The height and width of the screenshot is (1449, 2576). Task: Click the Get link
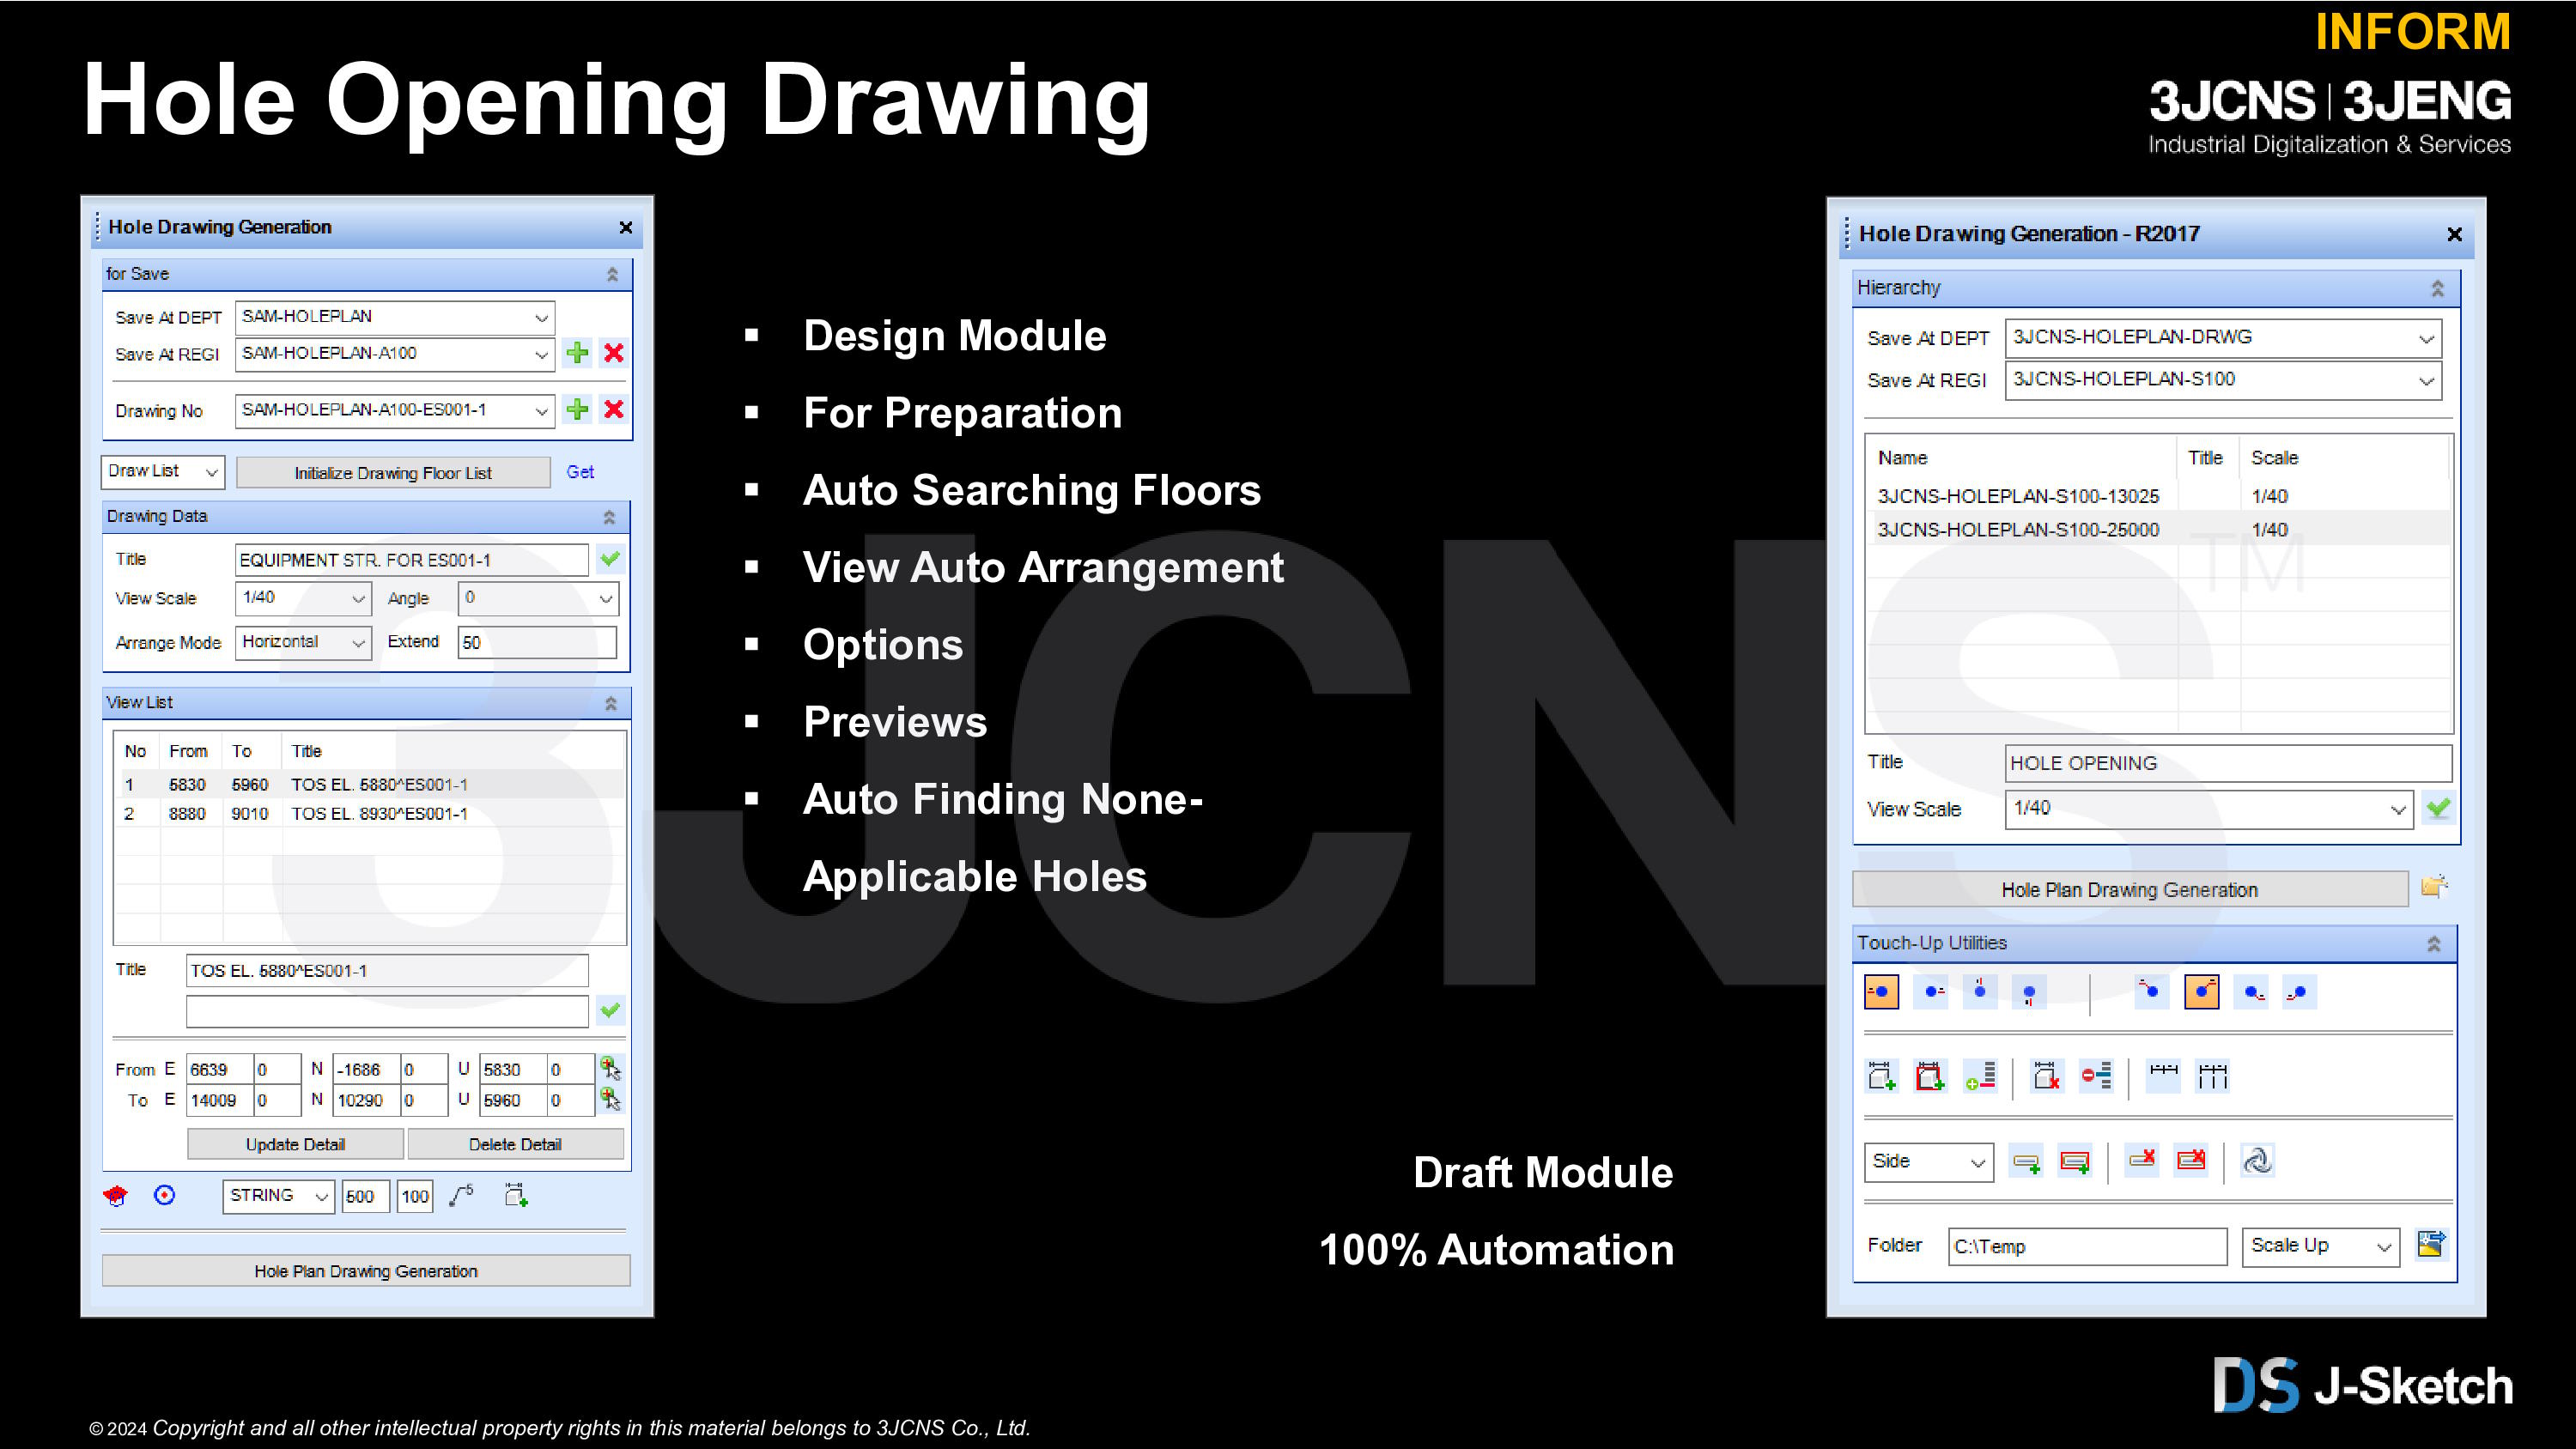580,472
